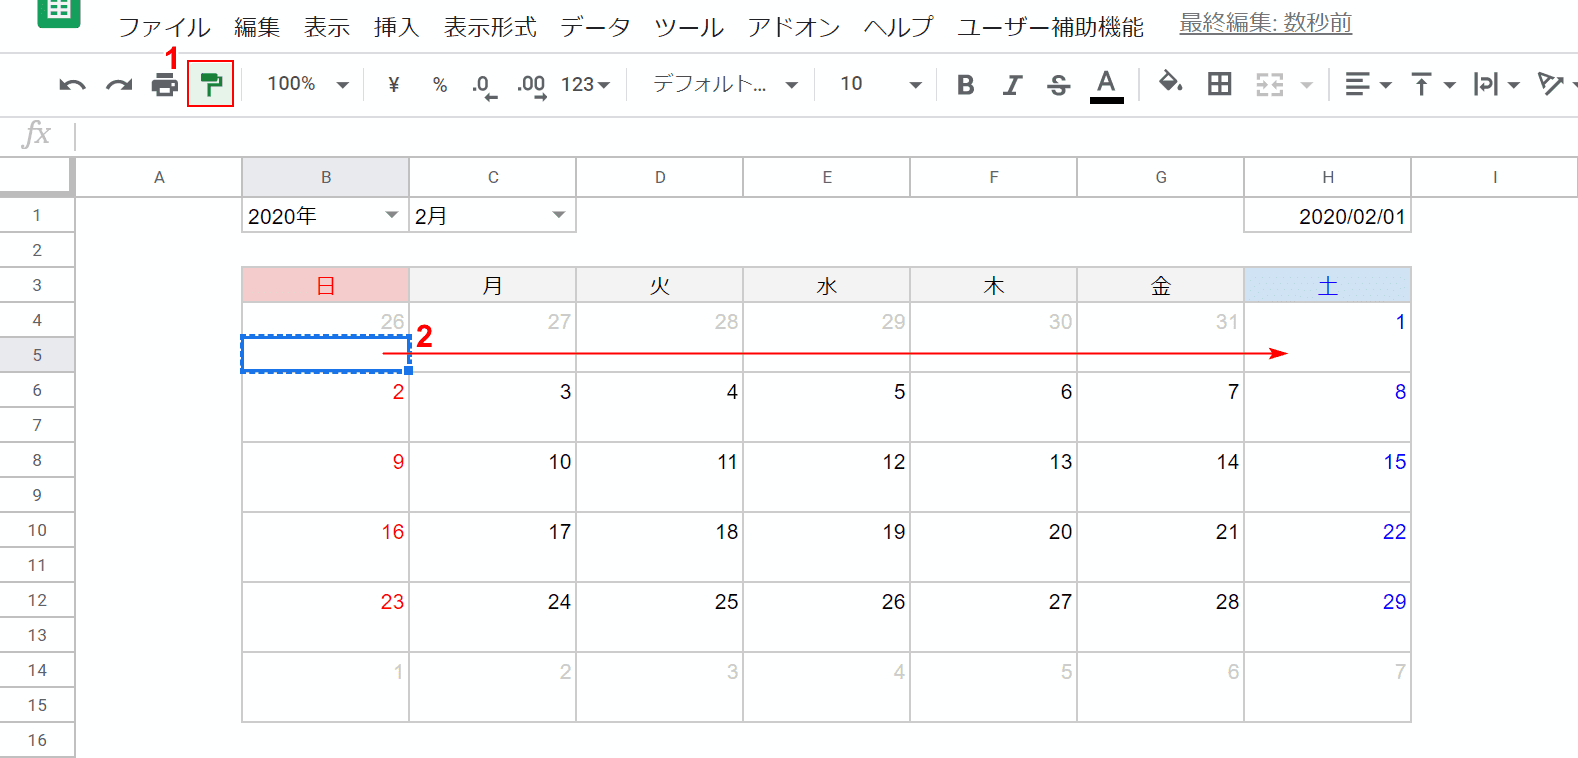Select column H header
The height and width of the screenshot is (758, 1578).
(x=1328, y=177)
